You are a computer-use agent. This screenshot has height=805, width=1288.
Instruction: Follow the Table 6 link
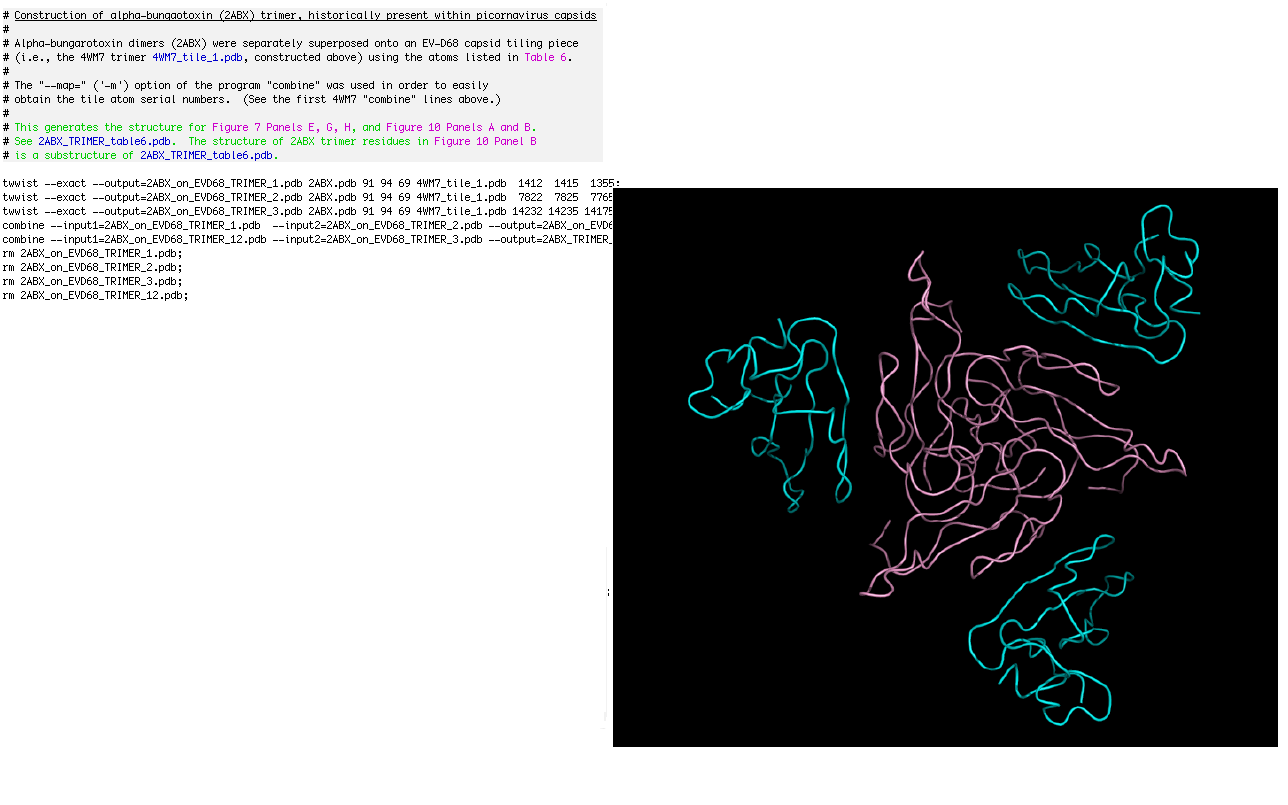[545, 57]
